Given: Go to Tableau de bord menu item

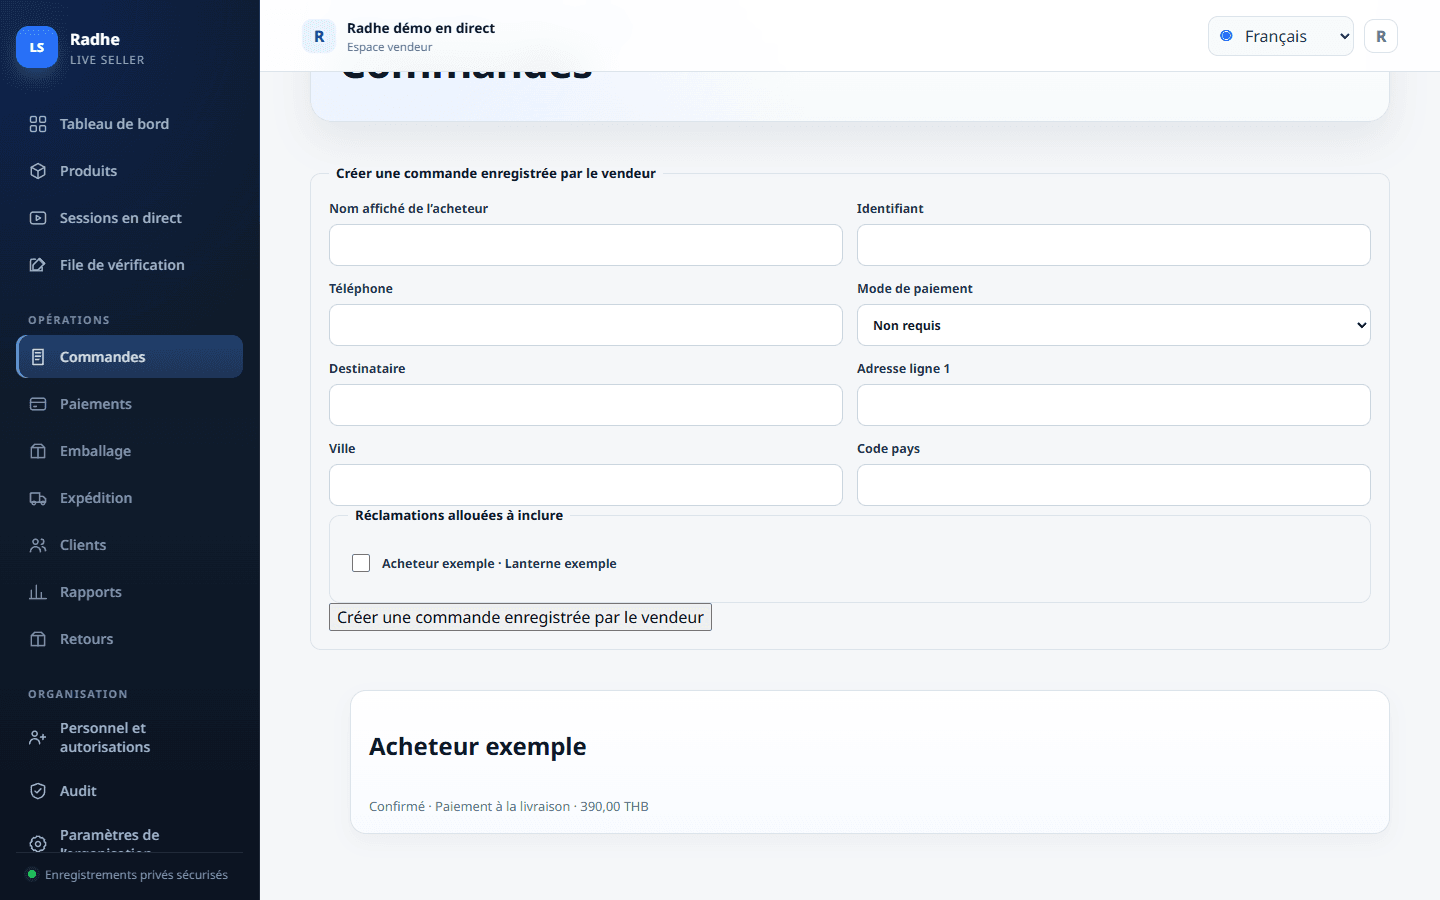Looking at the screenshot, I should click(x=130, y=124).
